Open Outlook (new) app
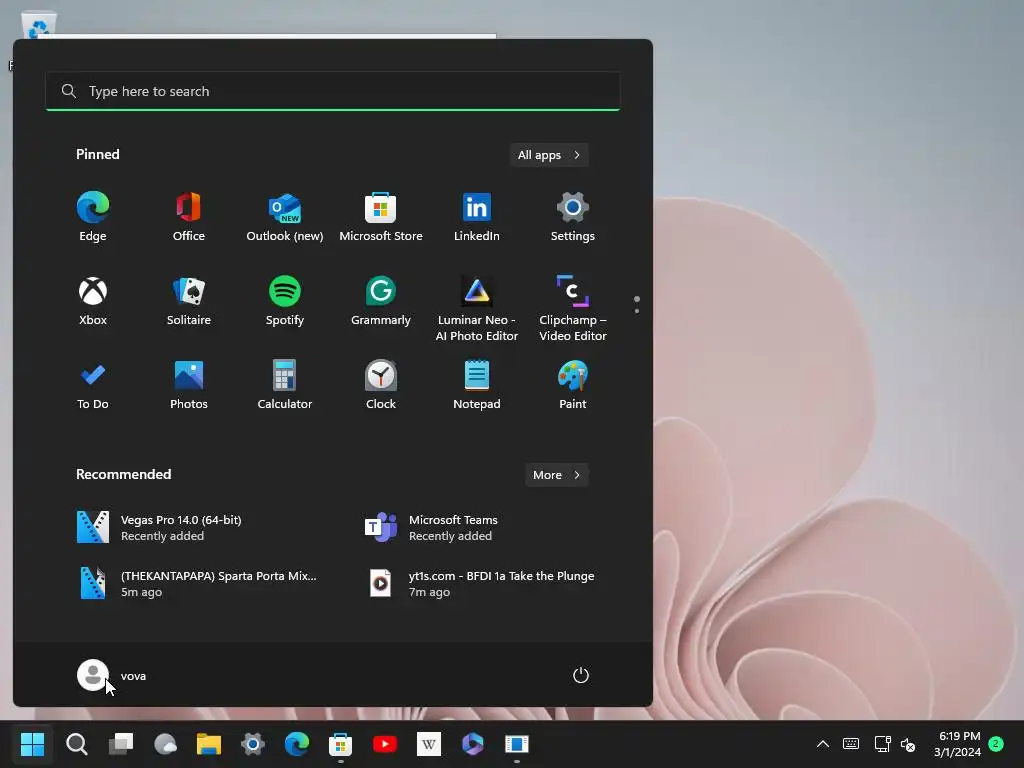The width and height of the screenshot is (1024, 768). coord(285,217)
